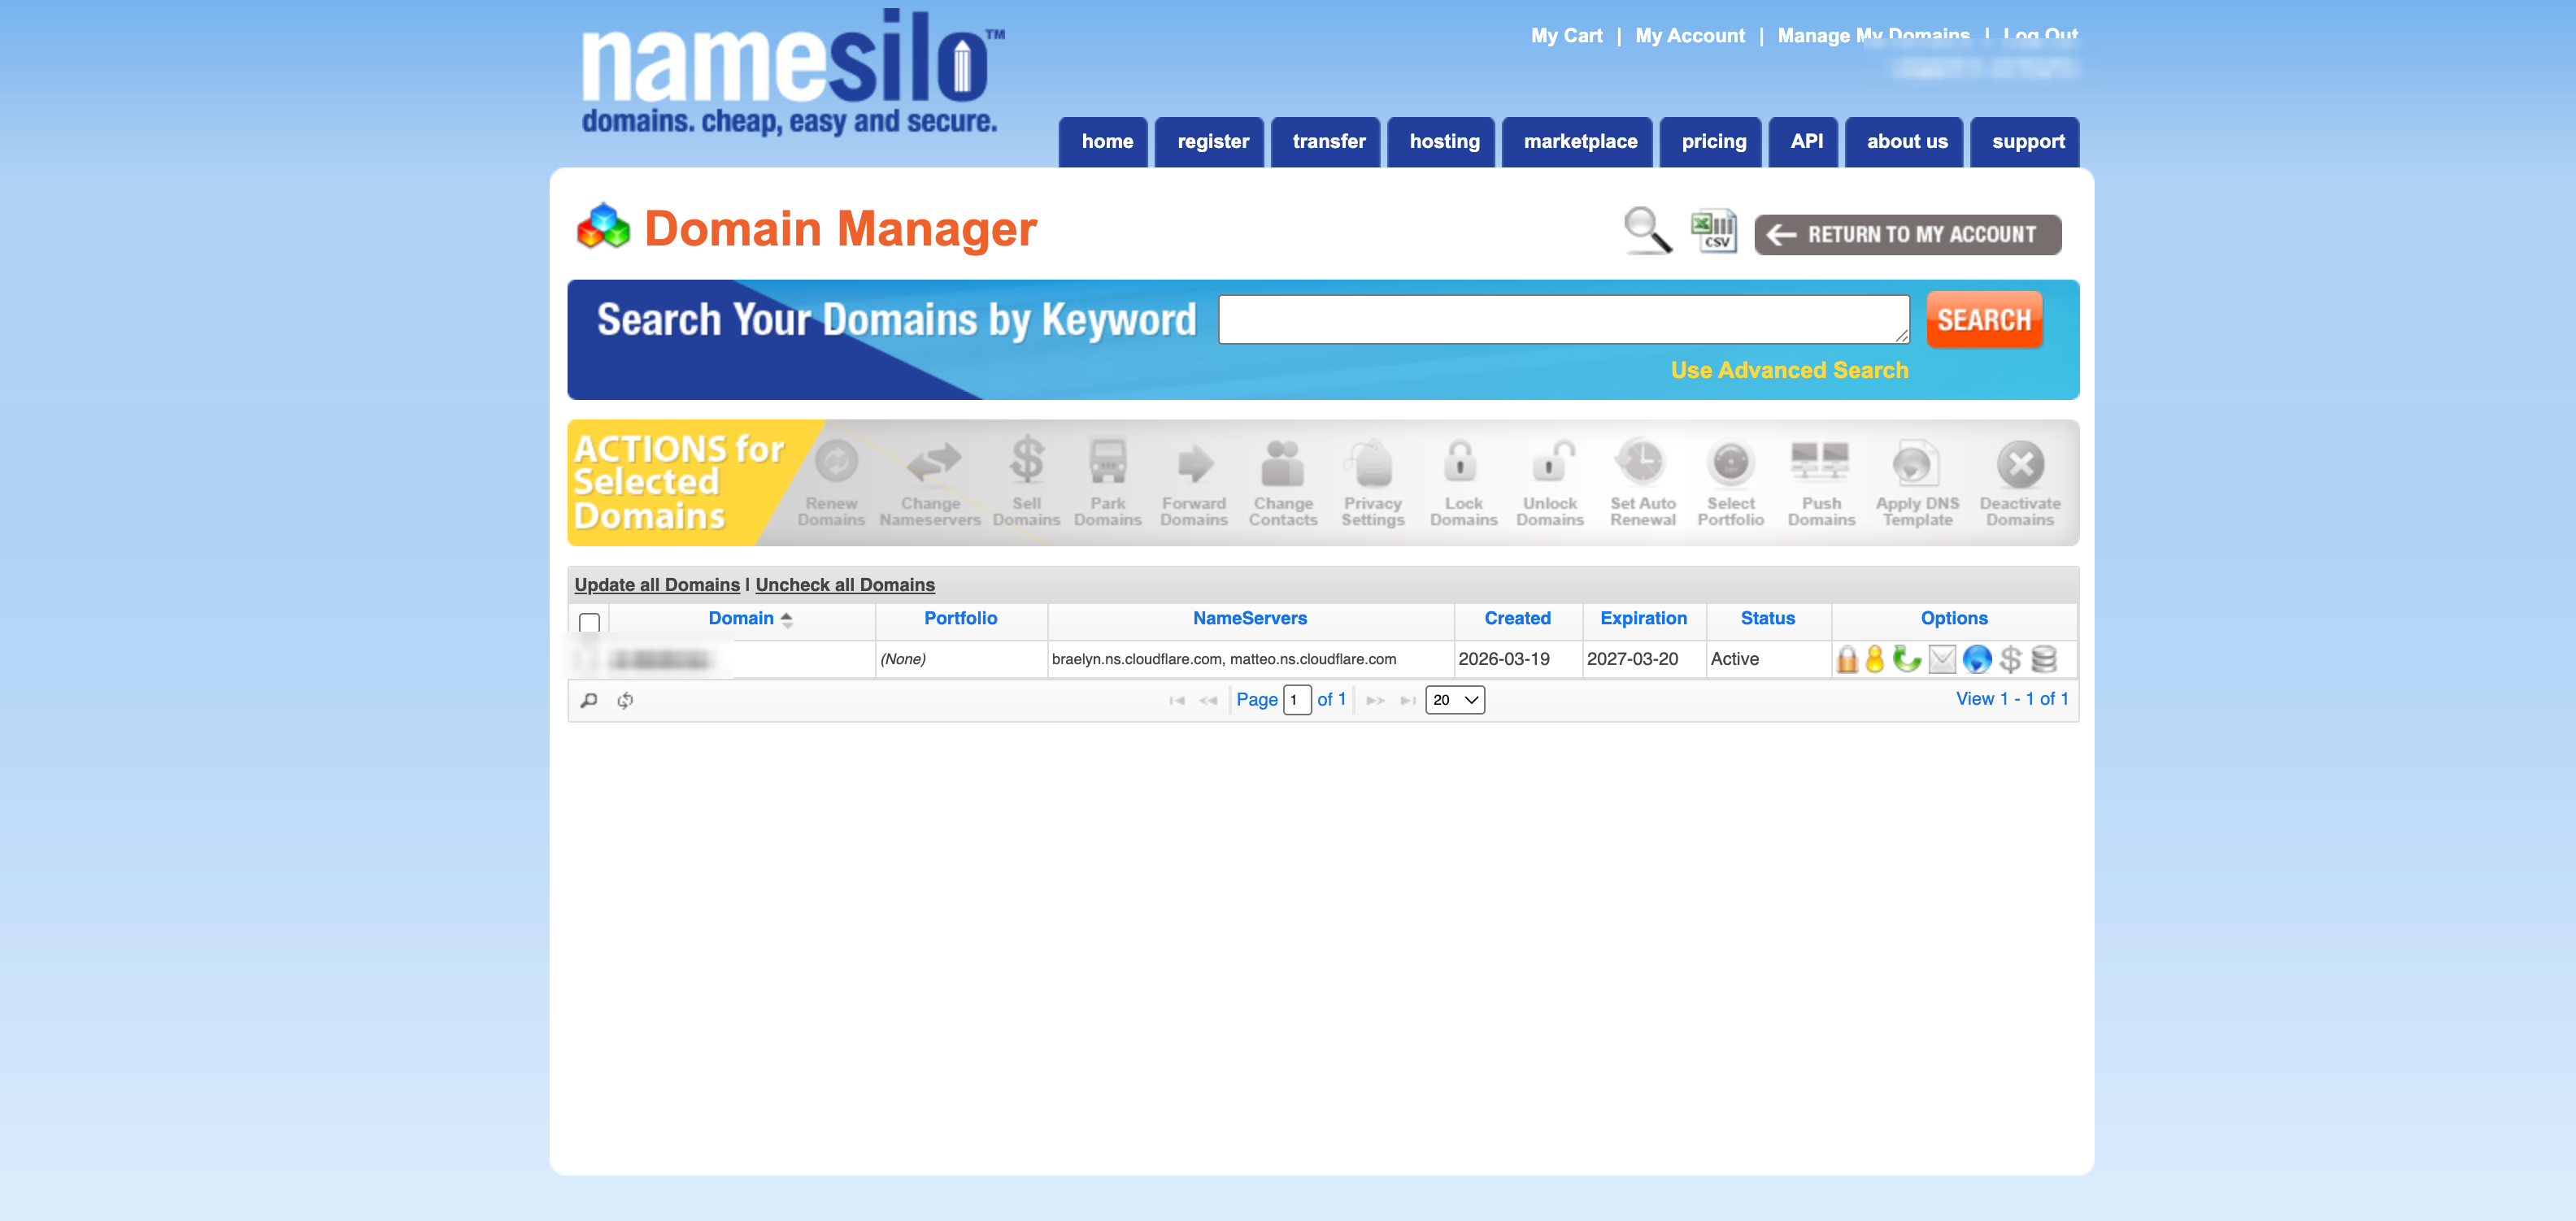The image size is (2576, 1221).
Task: Click the cloudflare nameservers cell
Action: tap(1250, 659)
